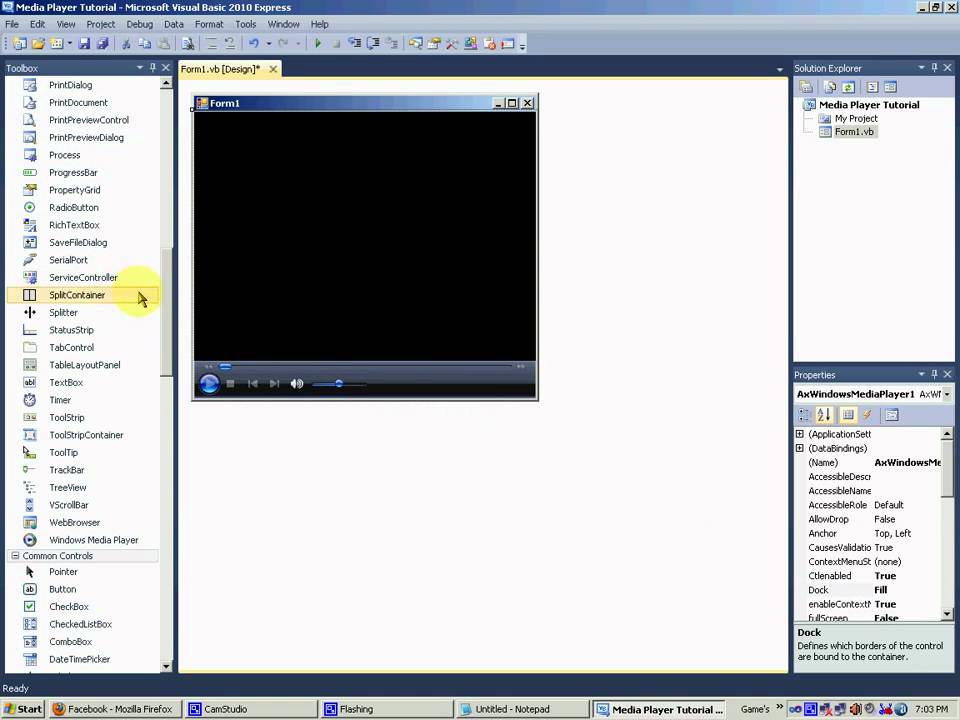The width and height of the screenshot is (960, 720).
Task: Click the Undo arrow icon
Action: pos(253,43)
